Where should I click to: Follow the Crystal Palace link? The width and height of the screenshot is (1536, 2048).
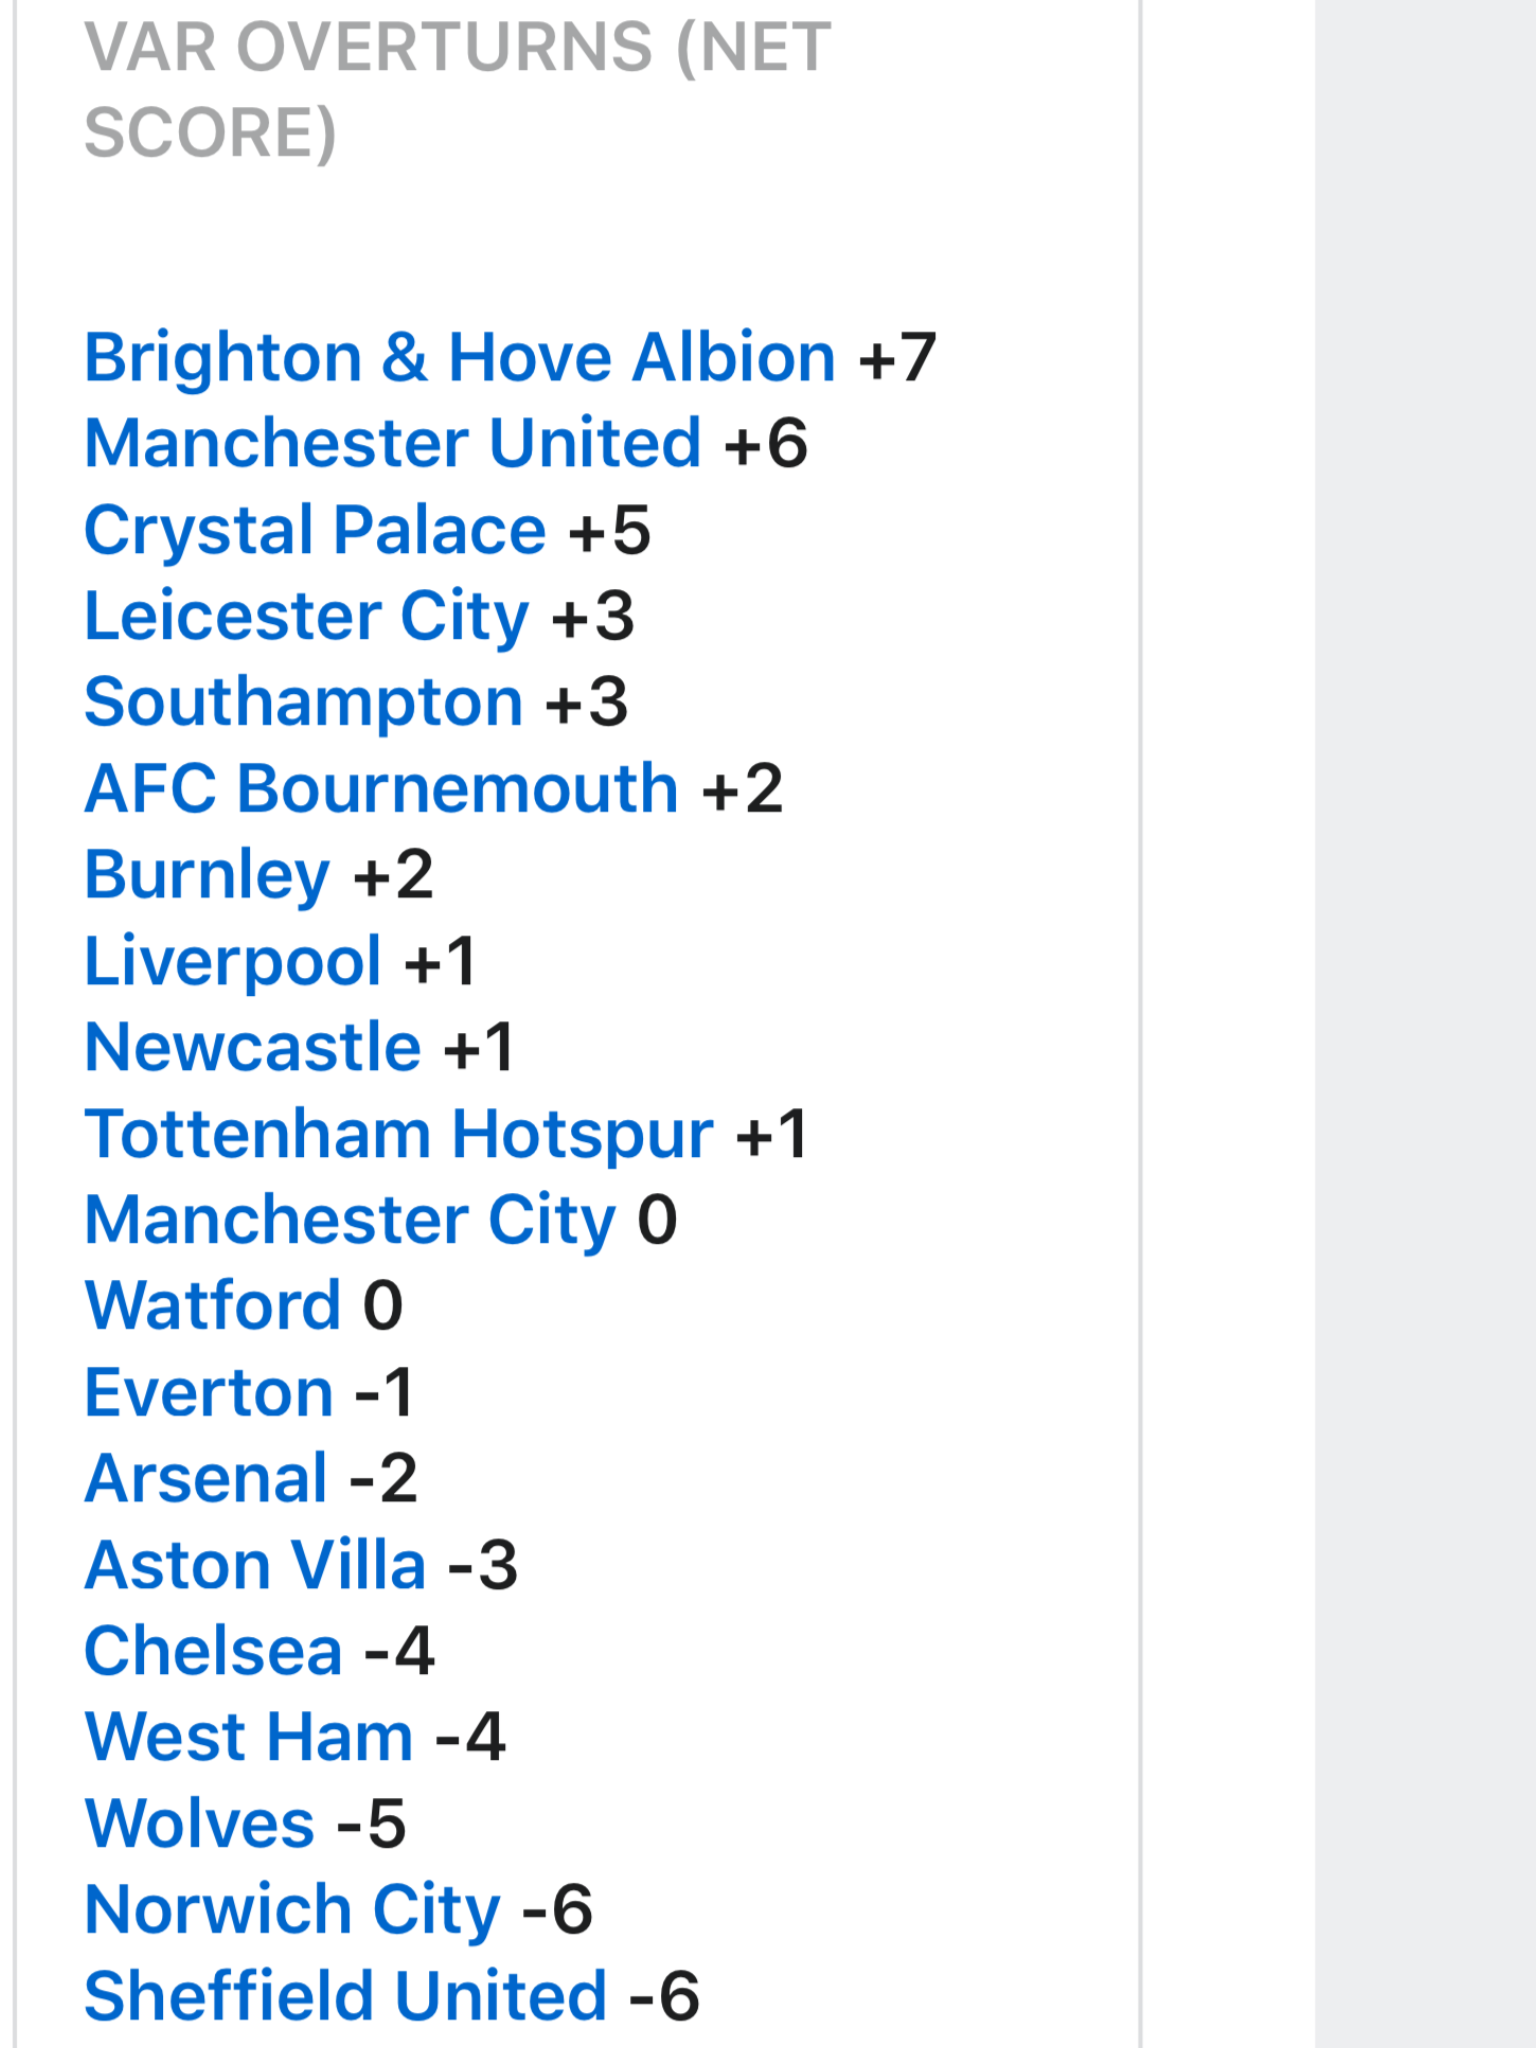(x=315, y=530)
